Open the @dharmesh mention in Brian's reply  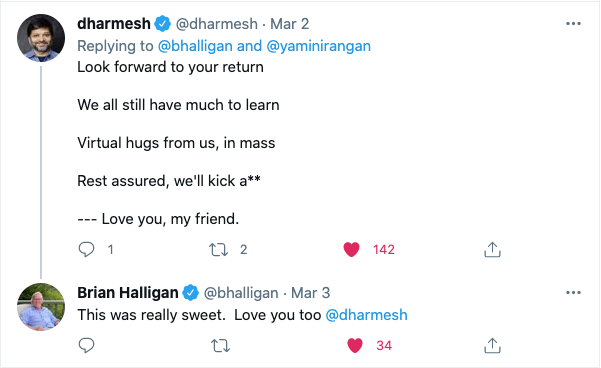point(366,315)
